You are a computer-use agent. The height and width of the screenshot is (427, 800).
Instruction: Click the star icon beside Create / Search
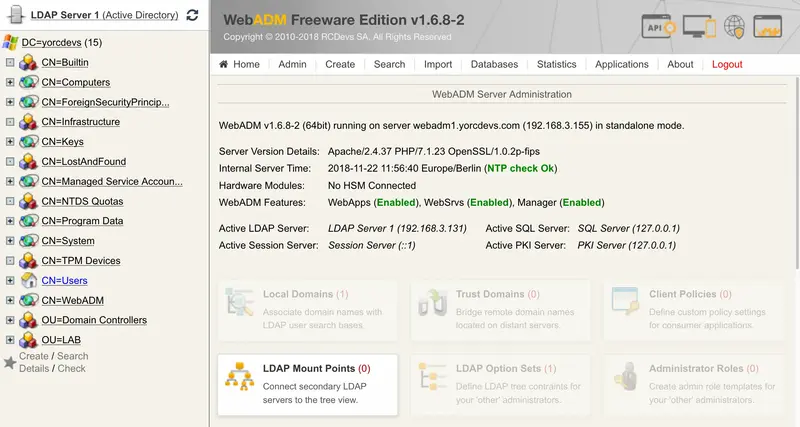(10, 362)
